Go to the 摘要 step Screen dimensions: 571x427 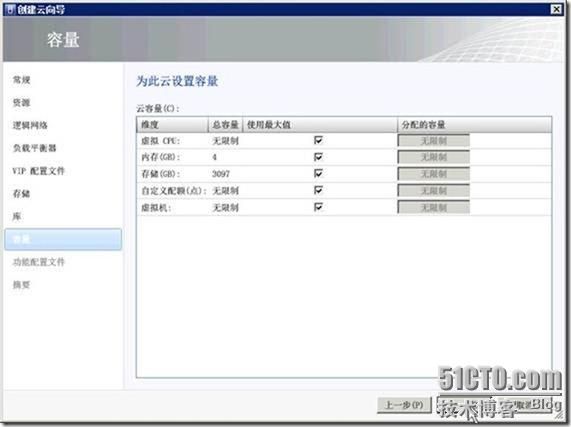[x=21, y=285]
